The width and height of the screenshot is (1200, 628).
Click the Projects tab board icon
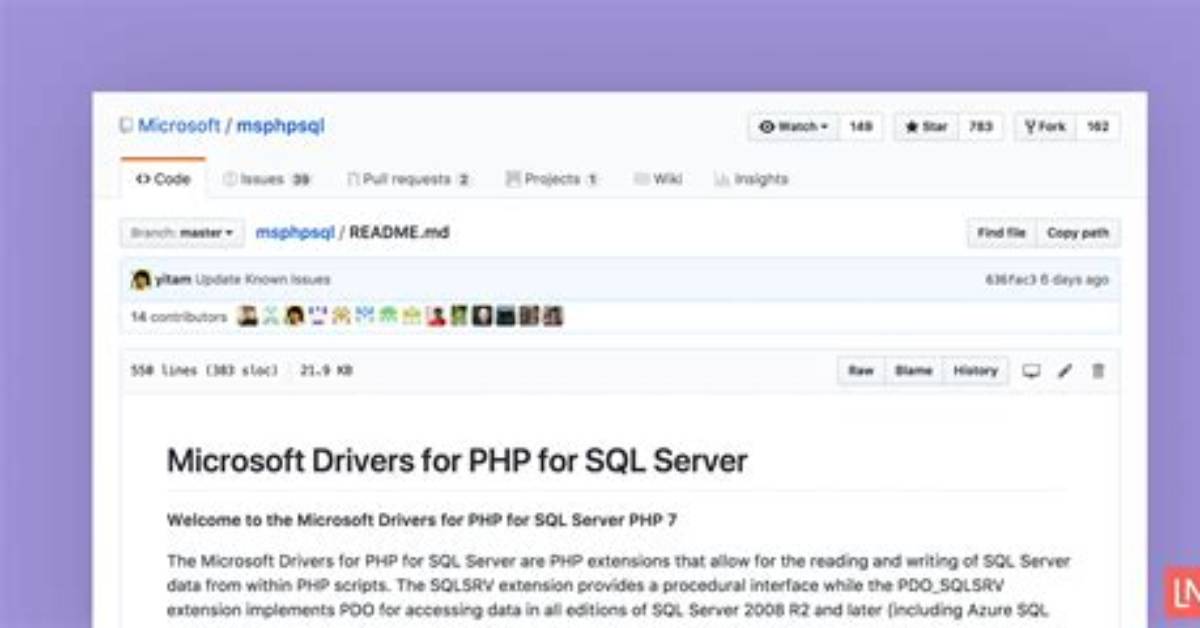coord(513,179)
